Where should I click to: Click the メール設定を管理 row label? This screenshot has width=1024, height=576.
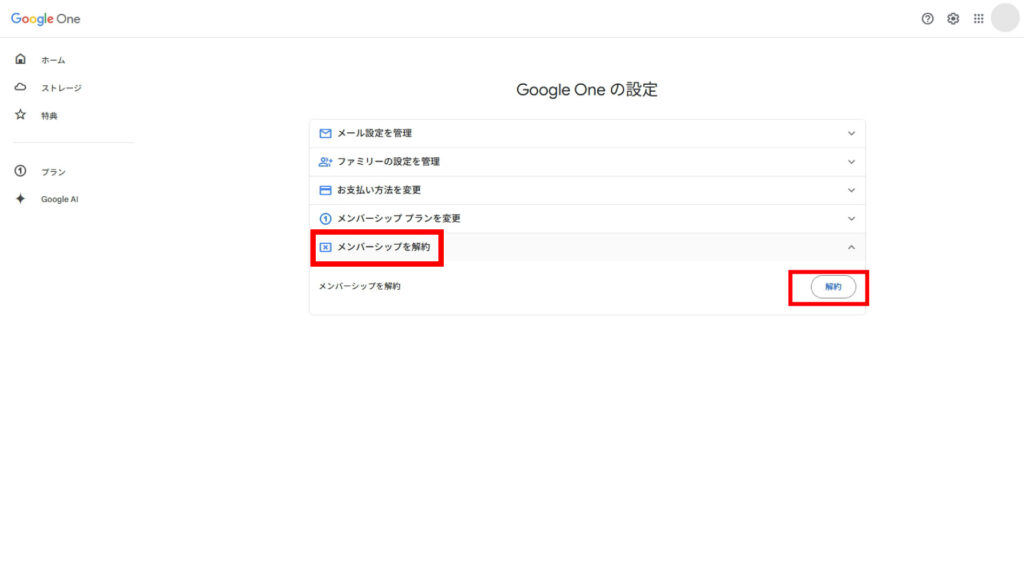coord(374,133)
